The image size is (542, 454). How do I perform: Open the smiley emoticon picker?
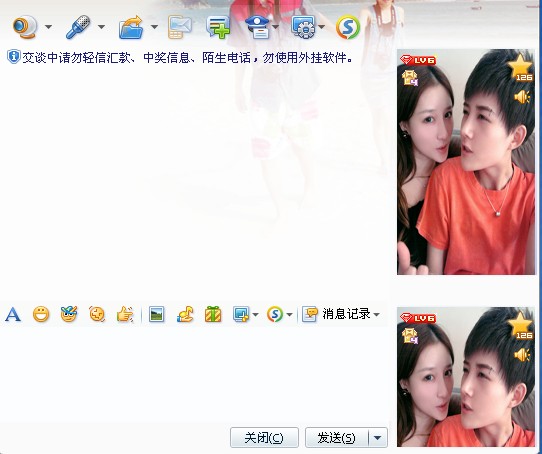[41, 314]
